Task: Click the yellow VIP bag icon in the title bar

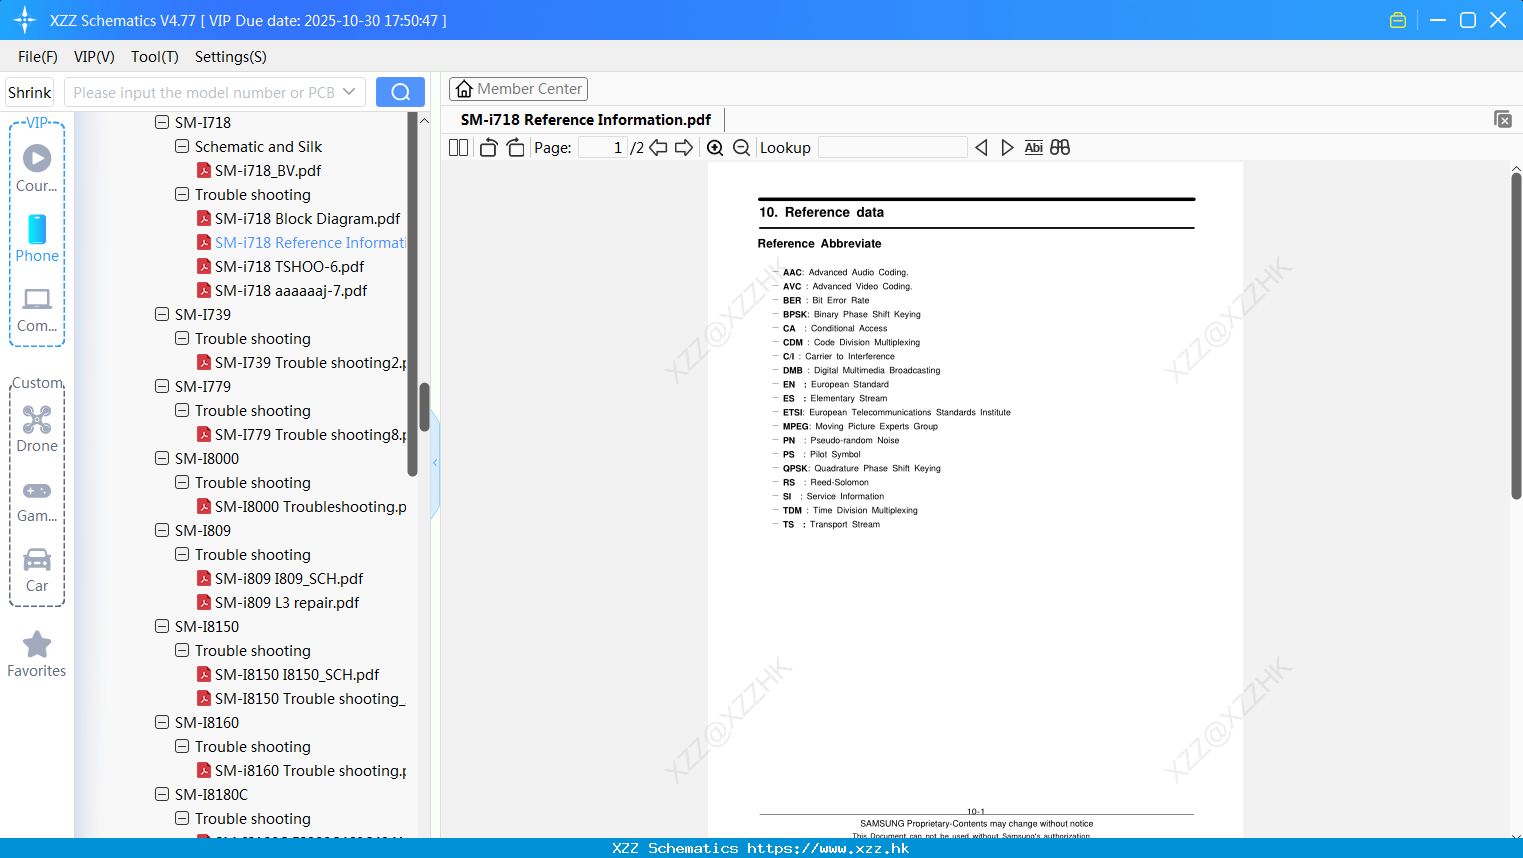Action: 1398,20
